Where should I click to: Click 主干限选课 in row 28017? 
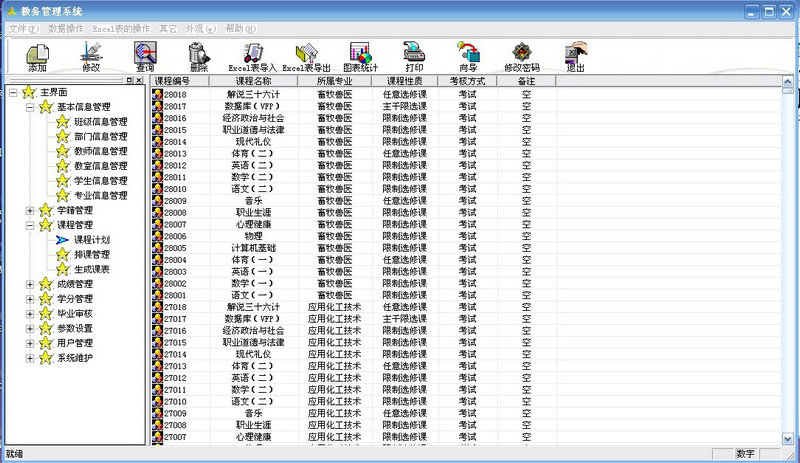point(405,106)
